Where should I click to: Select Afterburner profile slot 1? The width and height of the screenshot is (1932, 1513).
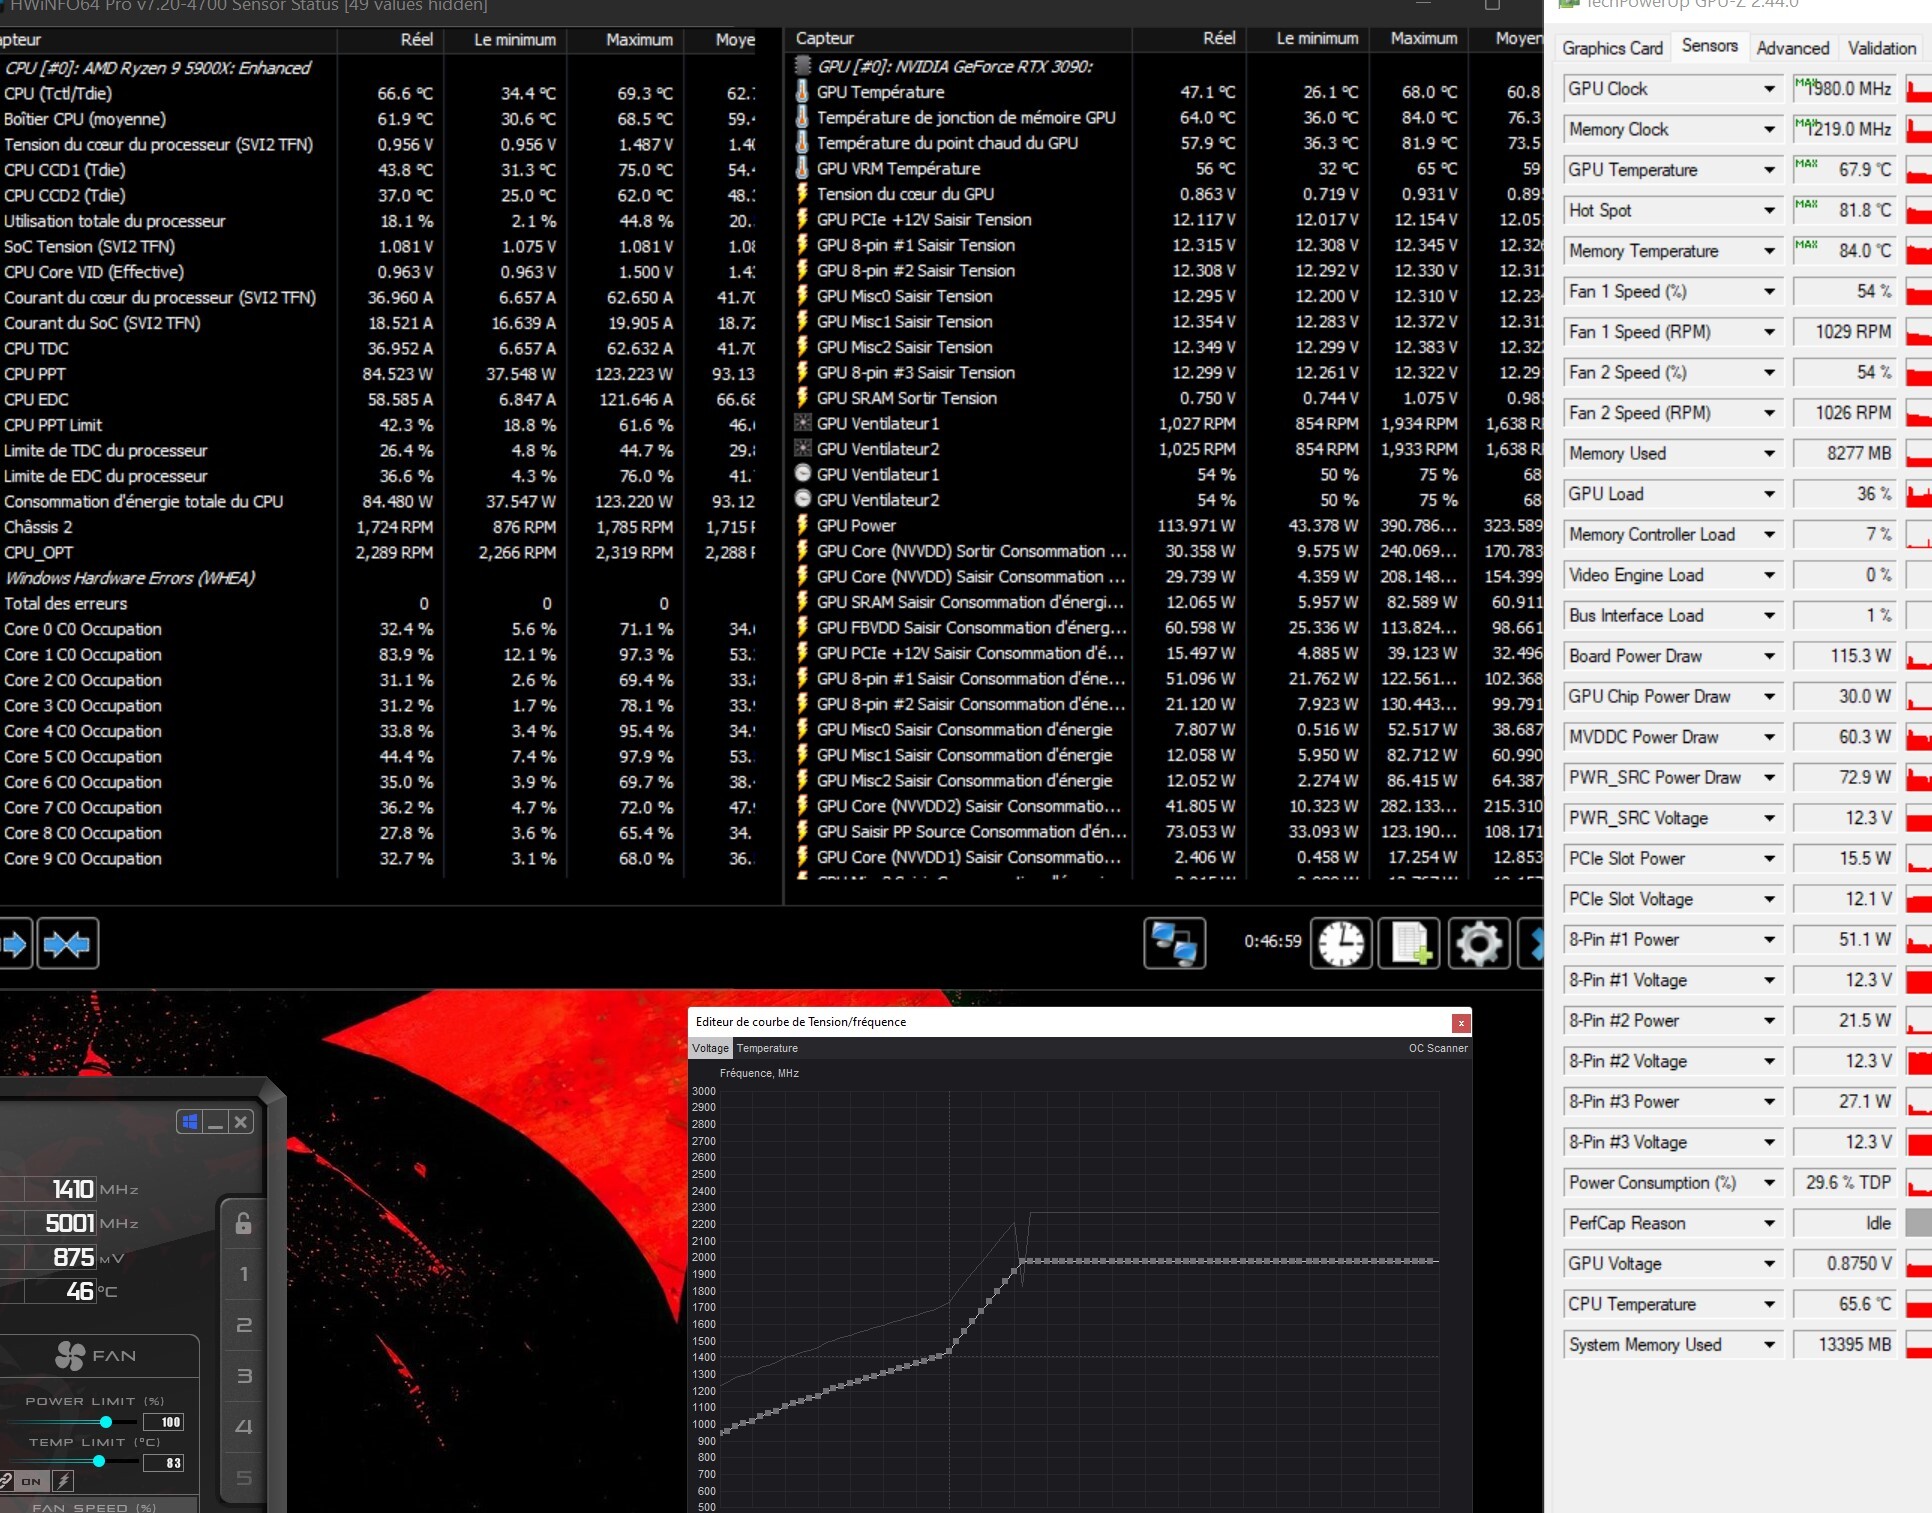pyautogui.click(x=243, y=1274)
